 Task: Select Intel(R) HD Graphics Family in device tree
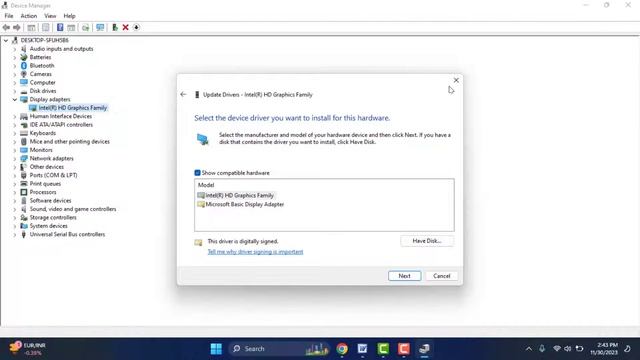click(72, 108)
